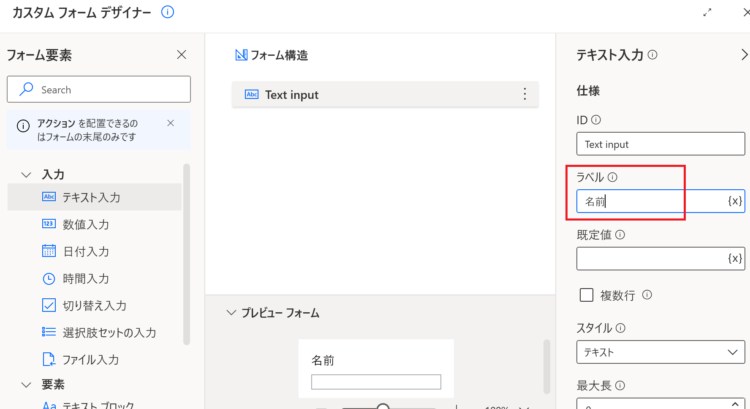The height and width of the screenshot is (409, 750).
Task: Select the テキスト入力 element
Action: coord(95,197)
